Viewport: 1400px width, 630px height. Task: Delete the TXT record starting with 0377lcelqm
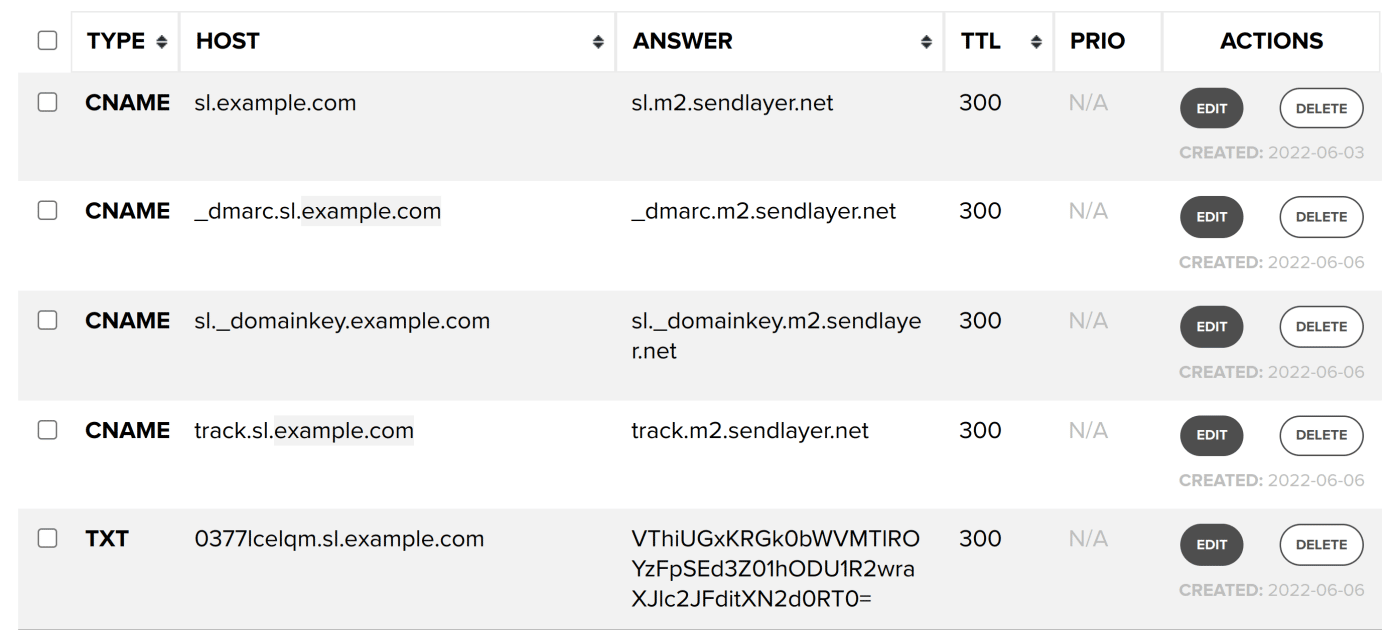tap(1321, 544)
